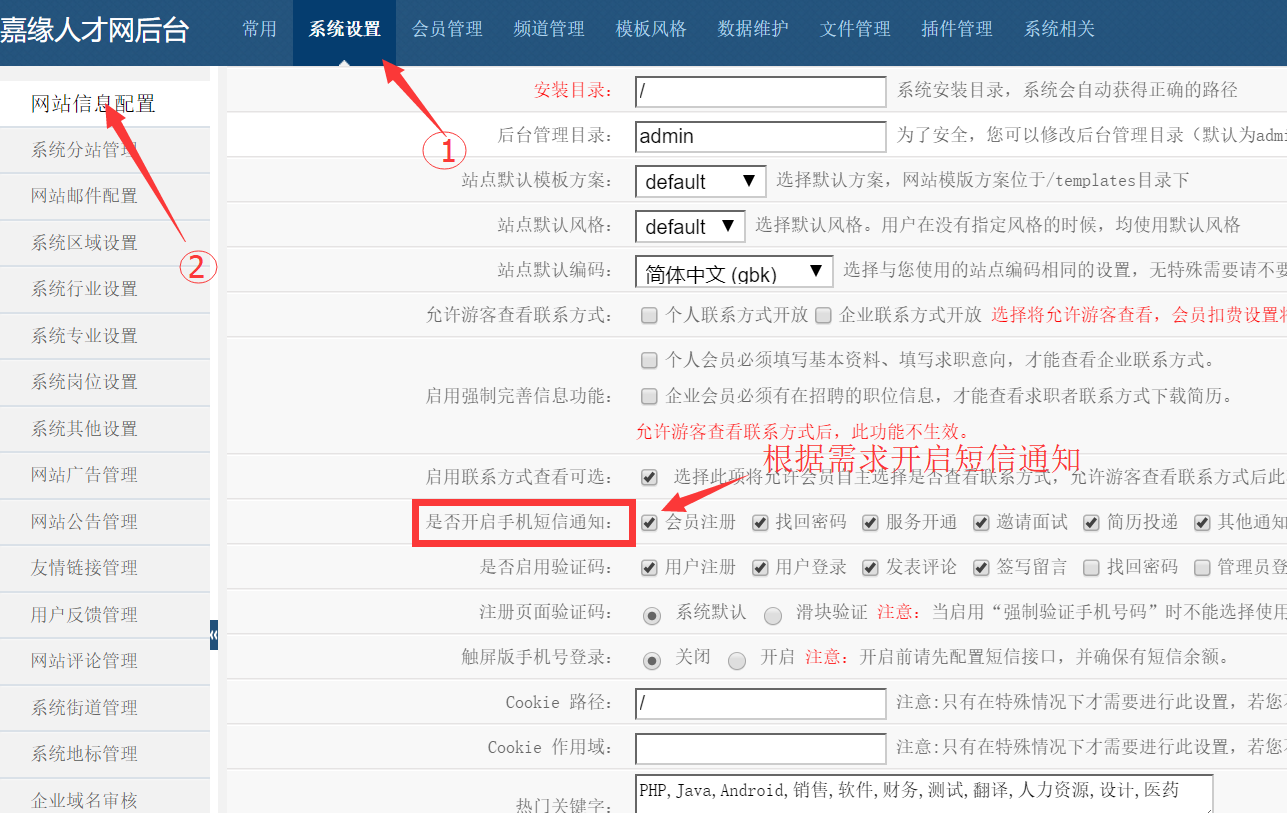
Task: Open 系统行业设置 in the sidebar
Action: tap(85, 289)
